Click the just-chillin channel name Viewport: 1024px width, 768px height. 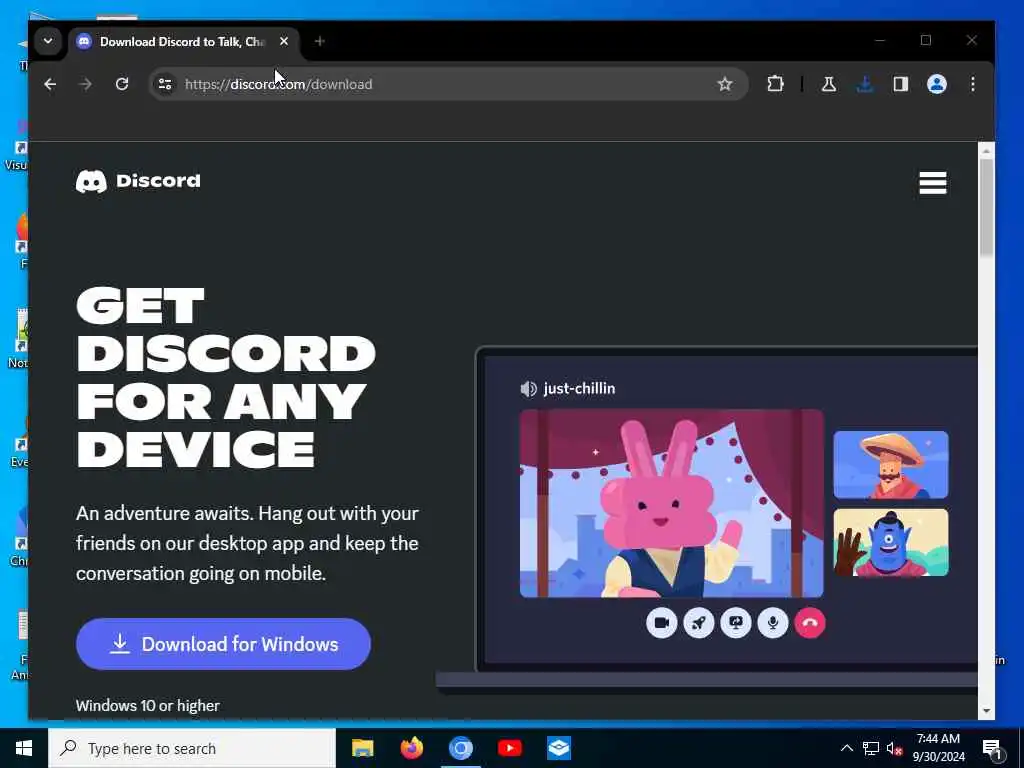tap(579, 389)
